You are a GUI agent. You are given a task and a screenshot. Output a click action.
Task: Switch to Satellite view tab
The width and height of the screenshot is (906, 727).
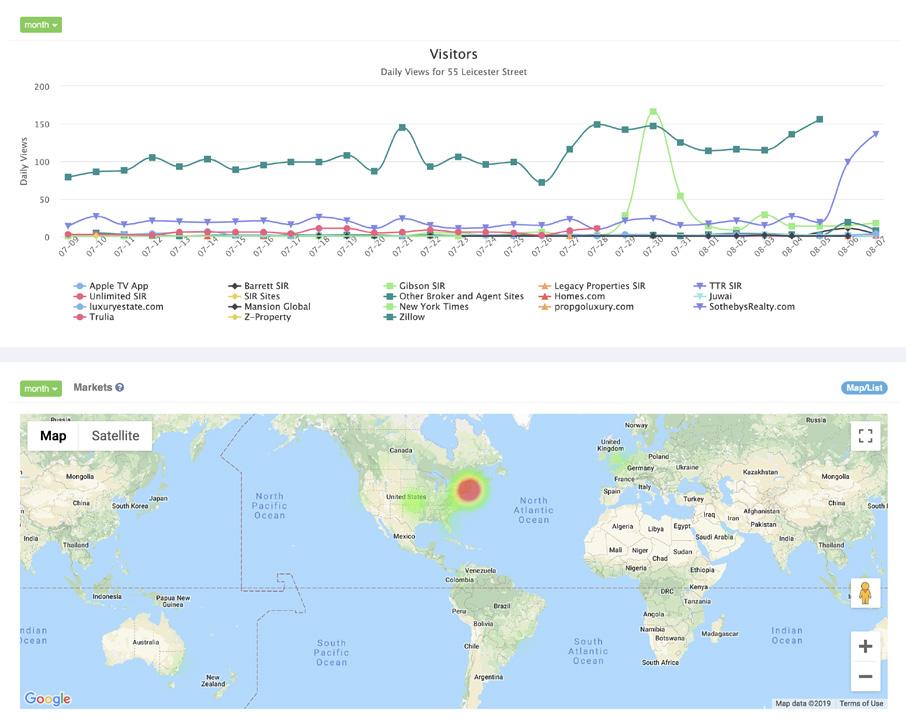click(x=115, y=436)
